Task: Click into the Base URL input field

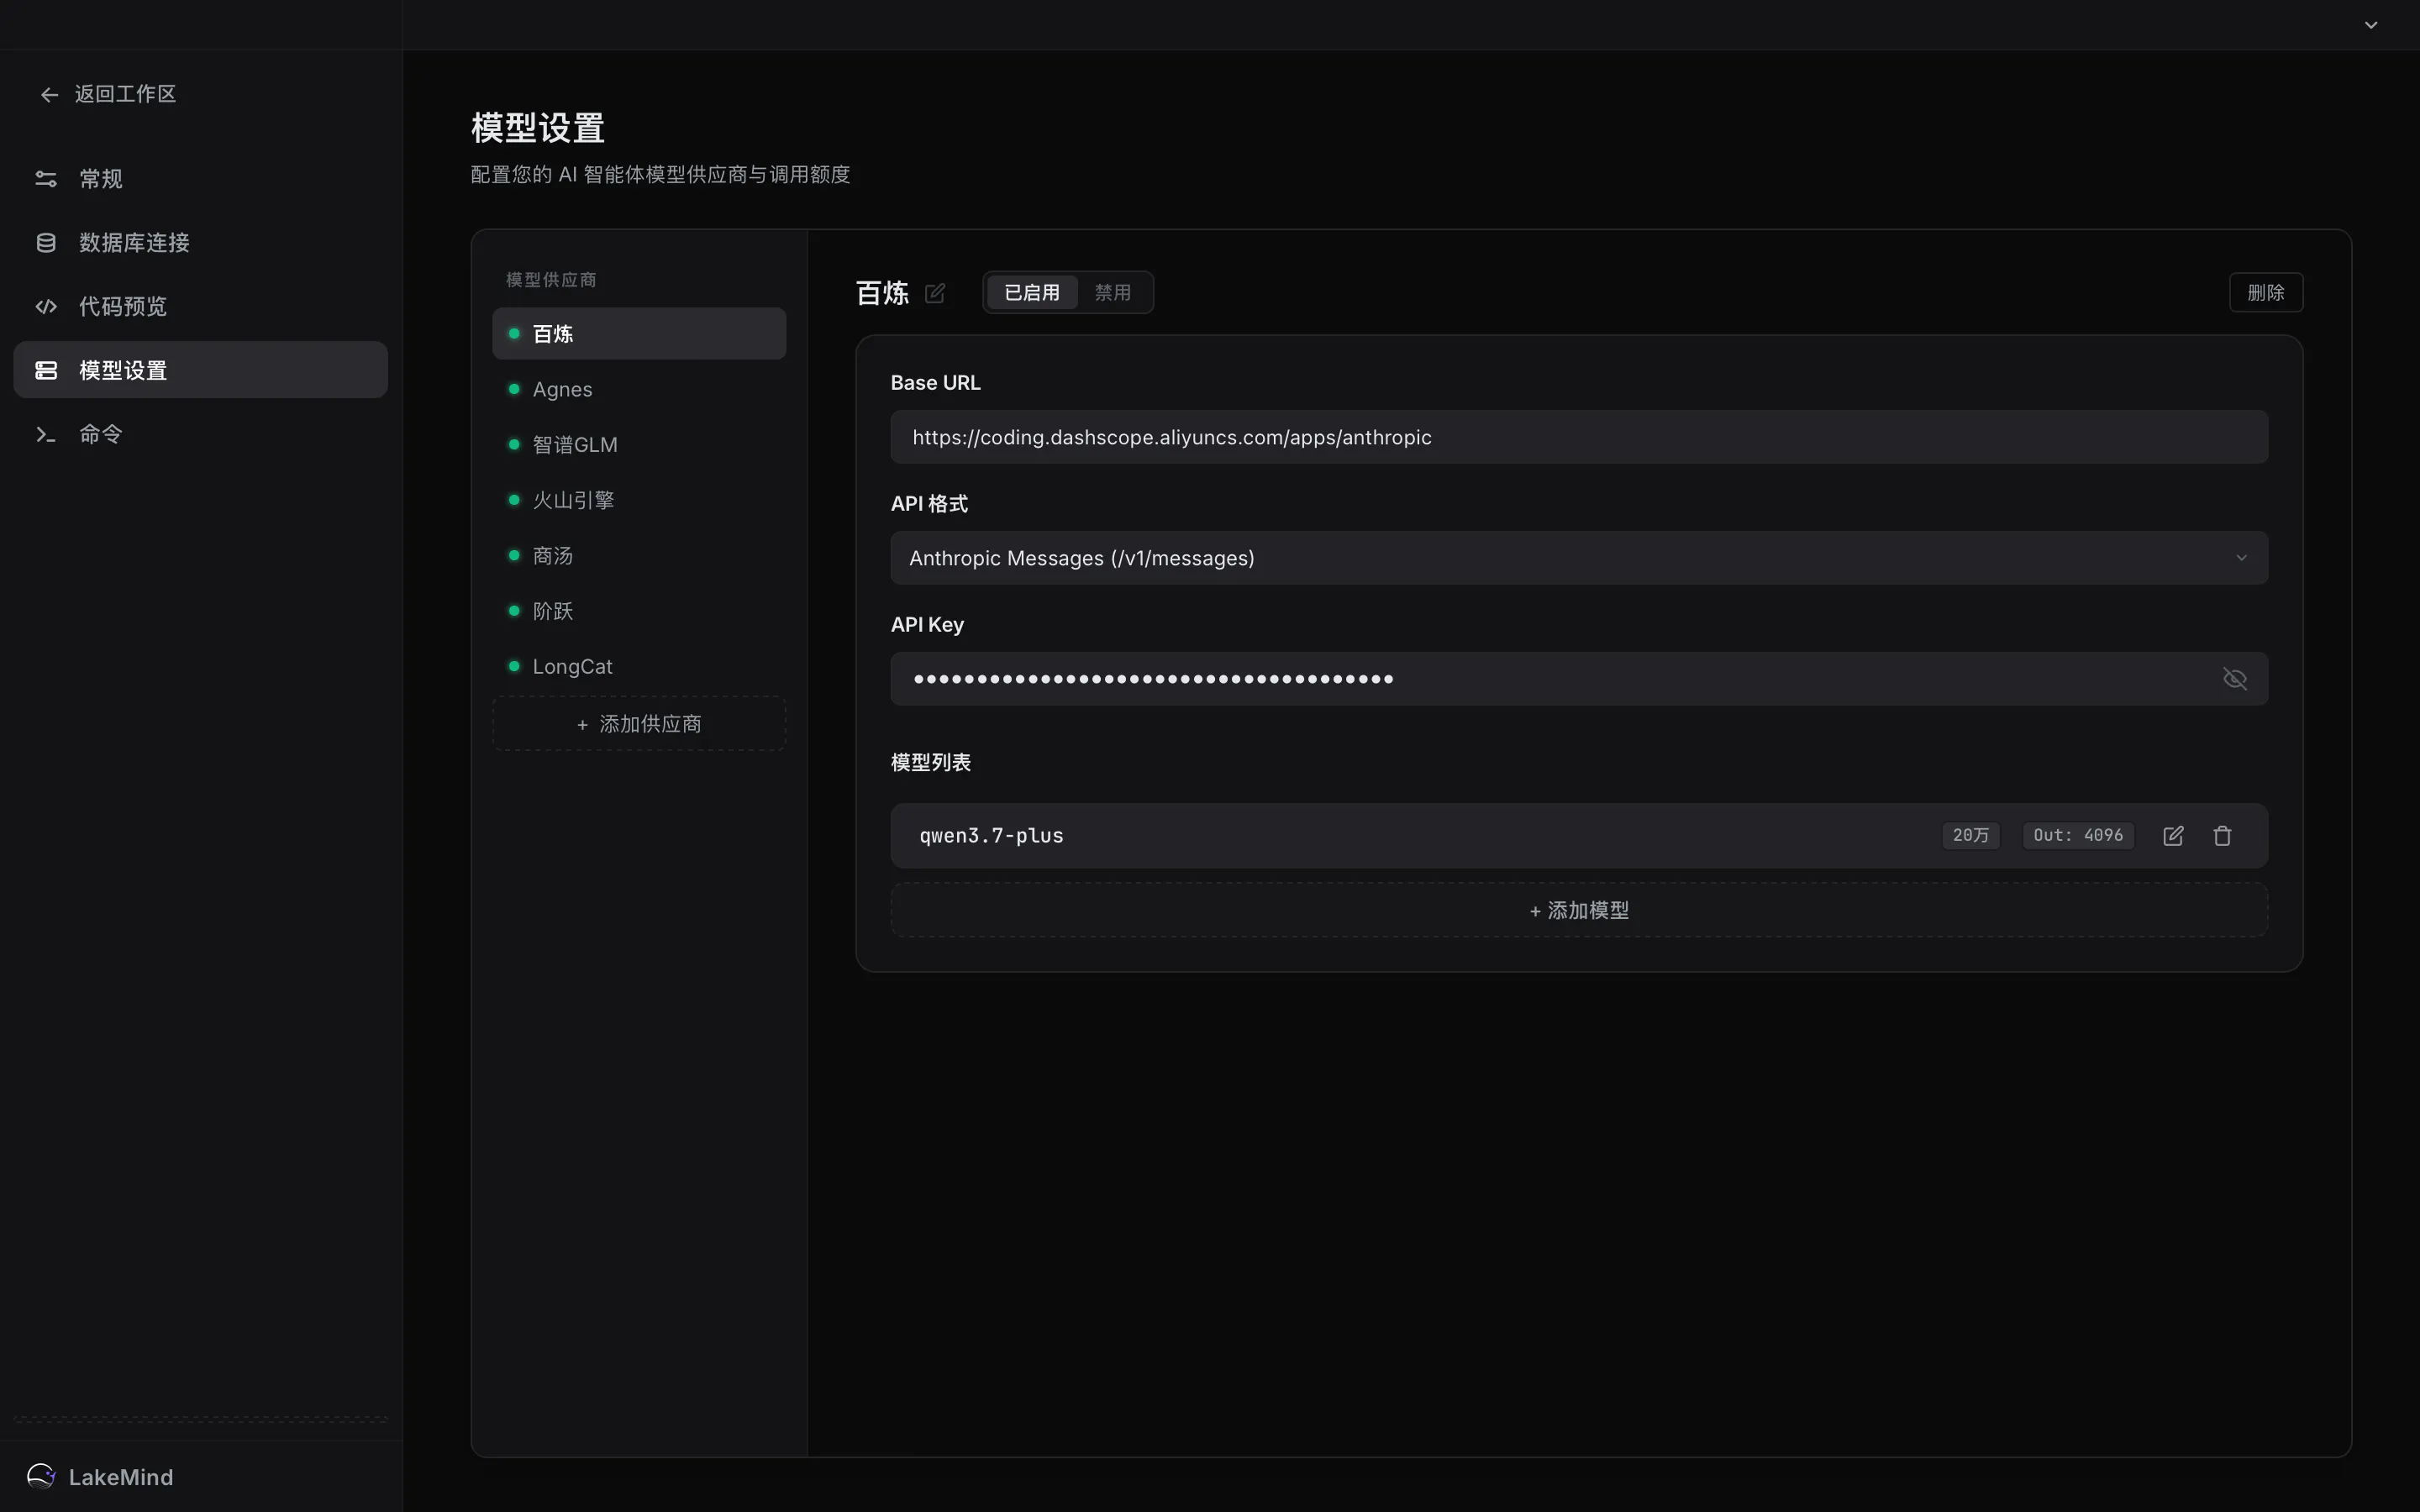Action: [x=1579, y=437]
